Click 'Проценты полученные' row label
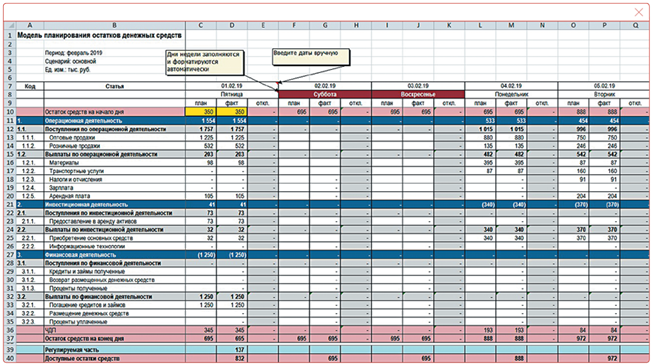This screenshot has height=364, width=653. pos(78,288)
